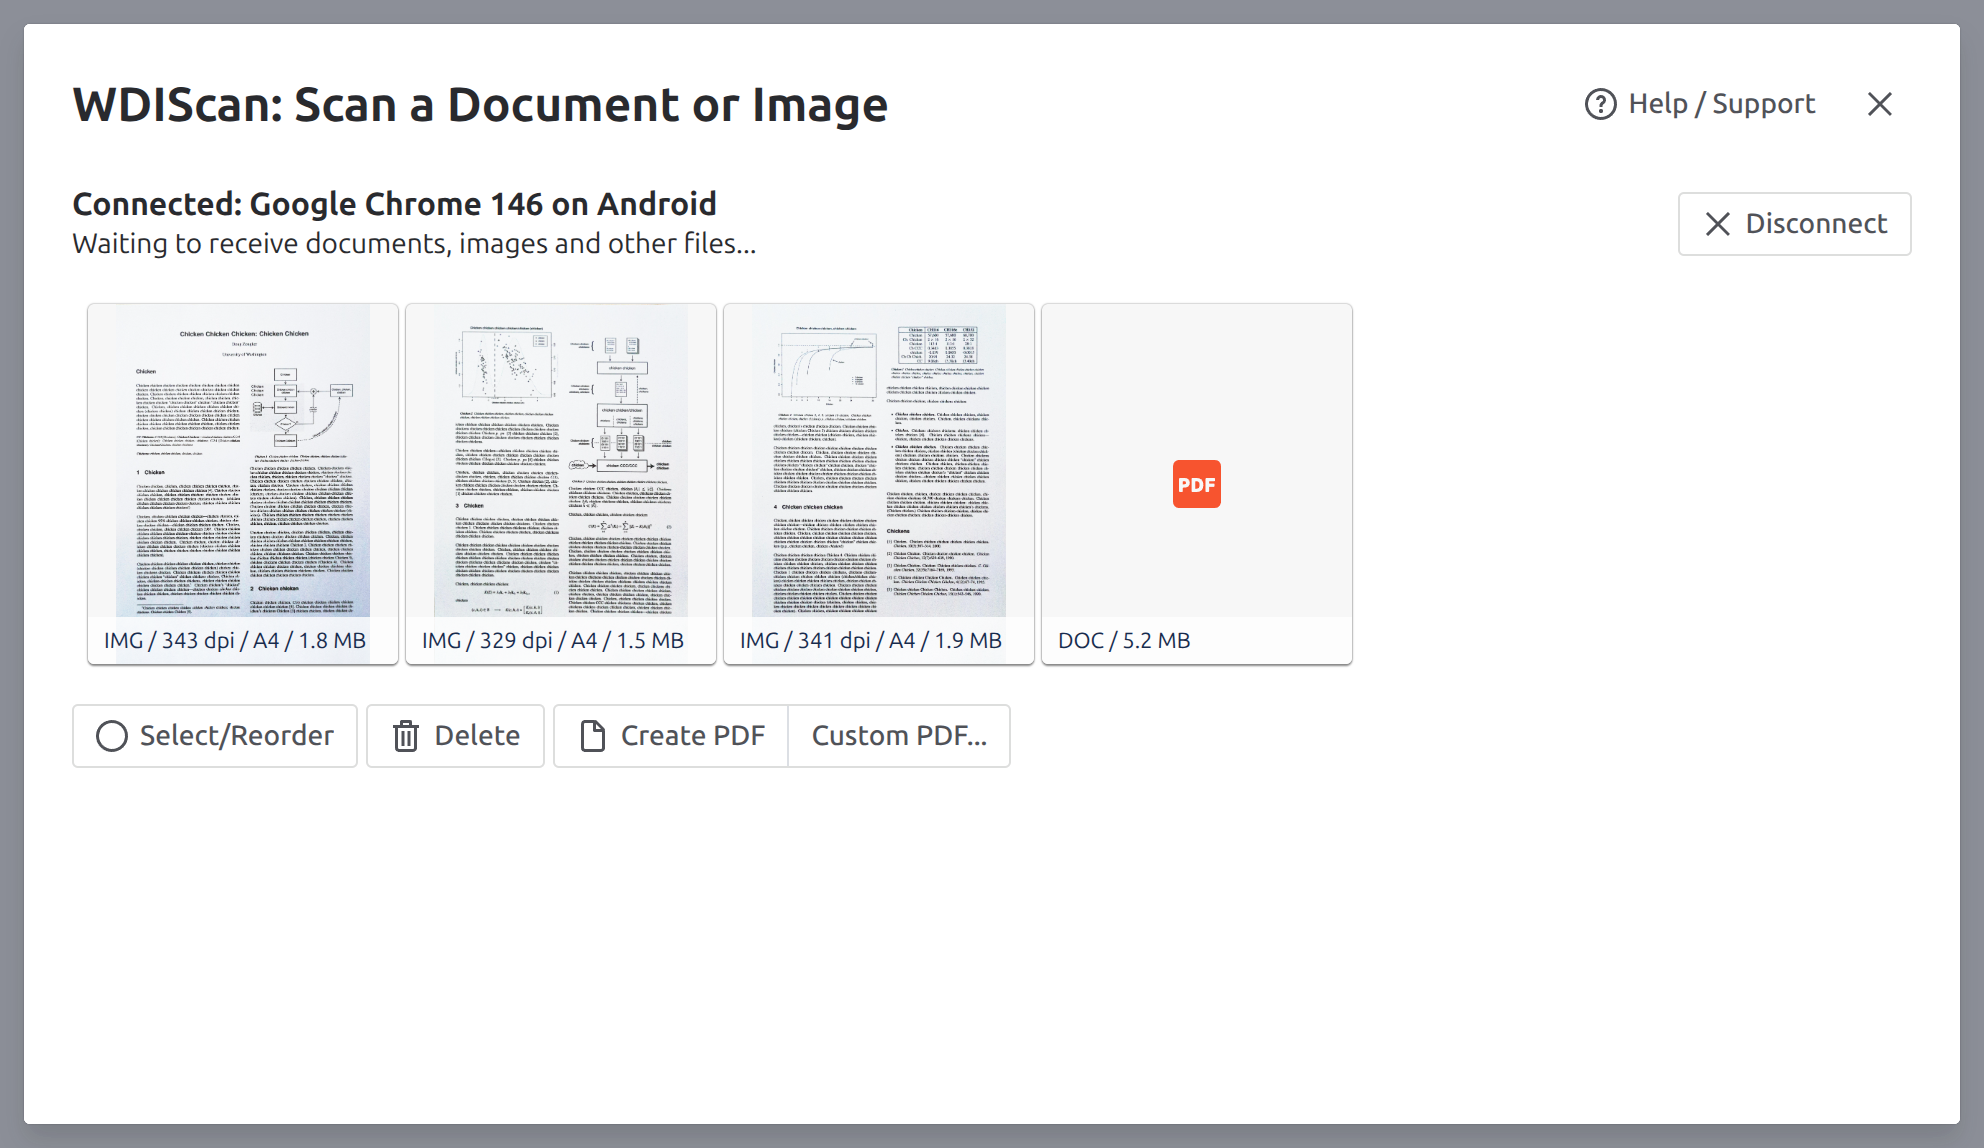Close the WDIScan dialog with X

tap(1879, 104)
